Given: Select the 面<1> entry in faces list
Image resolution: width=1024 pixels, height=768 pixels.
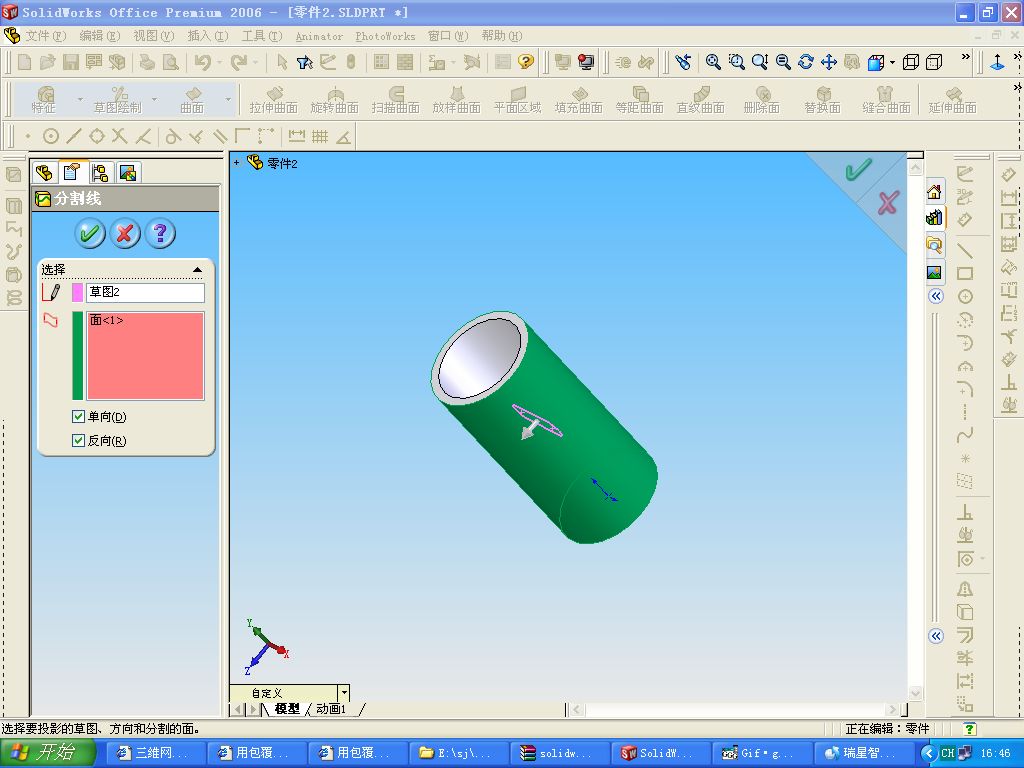Looking at the screenshot, I should tap(106, 320).
